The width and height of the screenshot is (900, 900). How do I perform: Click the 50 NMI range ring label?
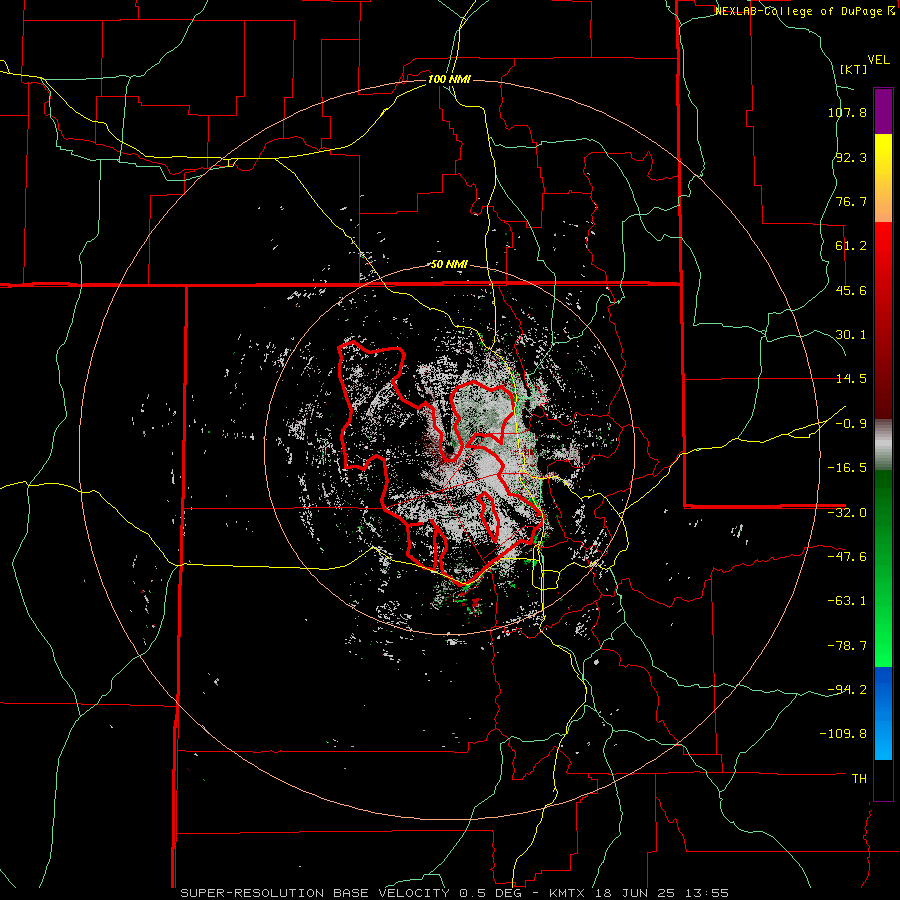tap(449, 265)
